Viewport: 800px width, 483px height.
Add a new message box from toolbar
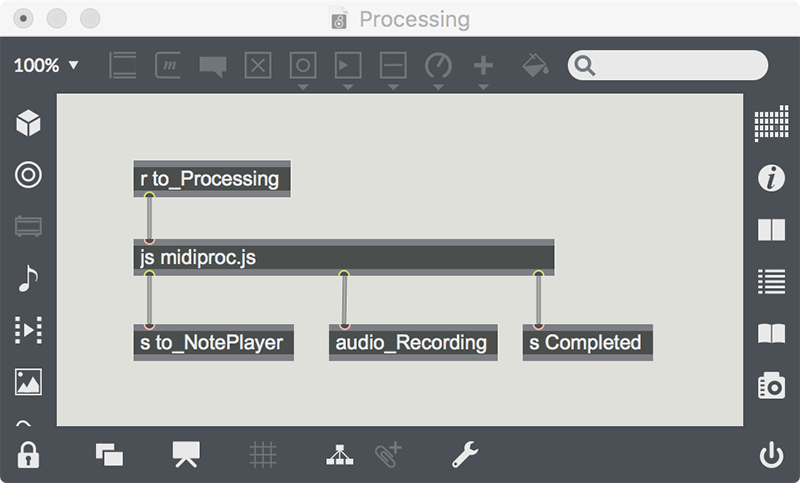(x=168, y=65)
